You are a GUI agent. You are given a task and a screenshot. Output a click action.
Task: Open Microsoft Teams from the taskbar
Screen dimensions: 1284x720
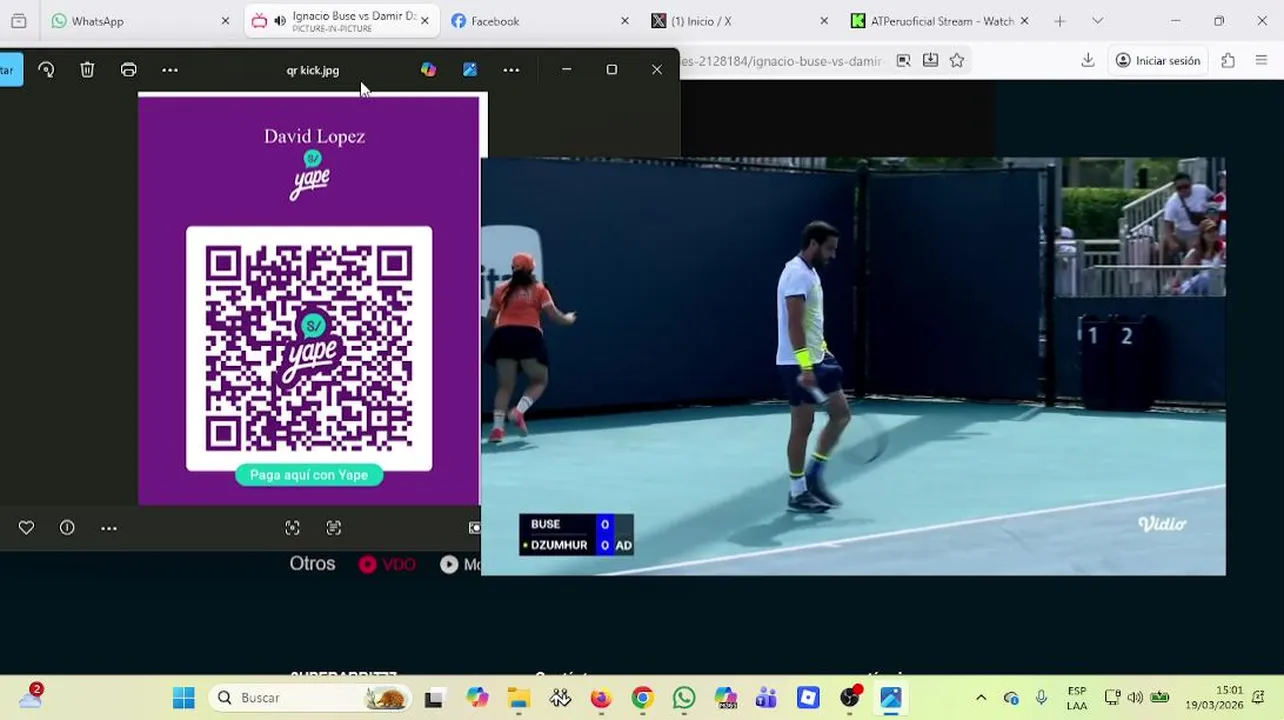[x=767, y=698]
